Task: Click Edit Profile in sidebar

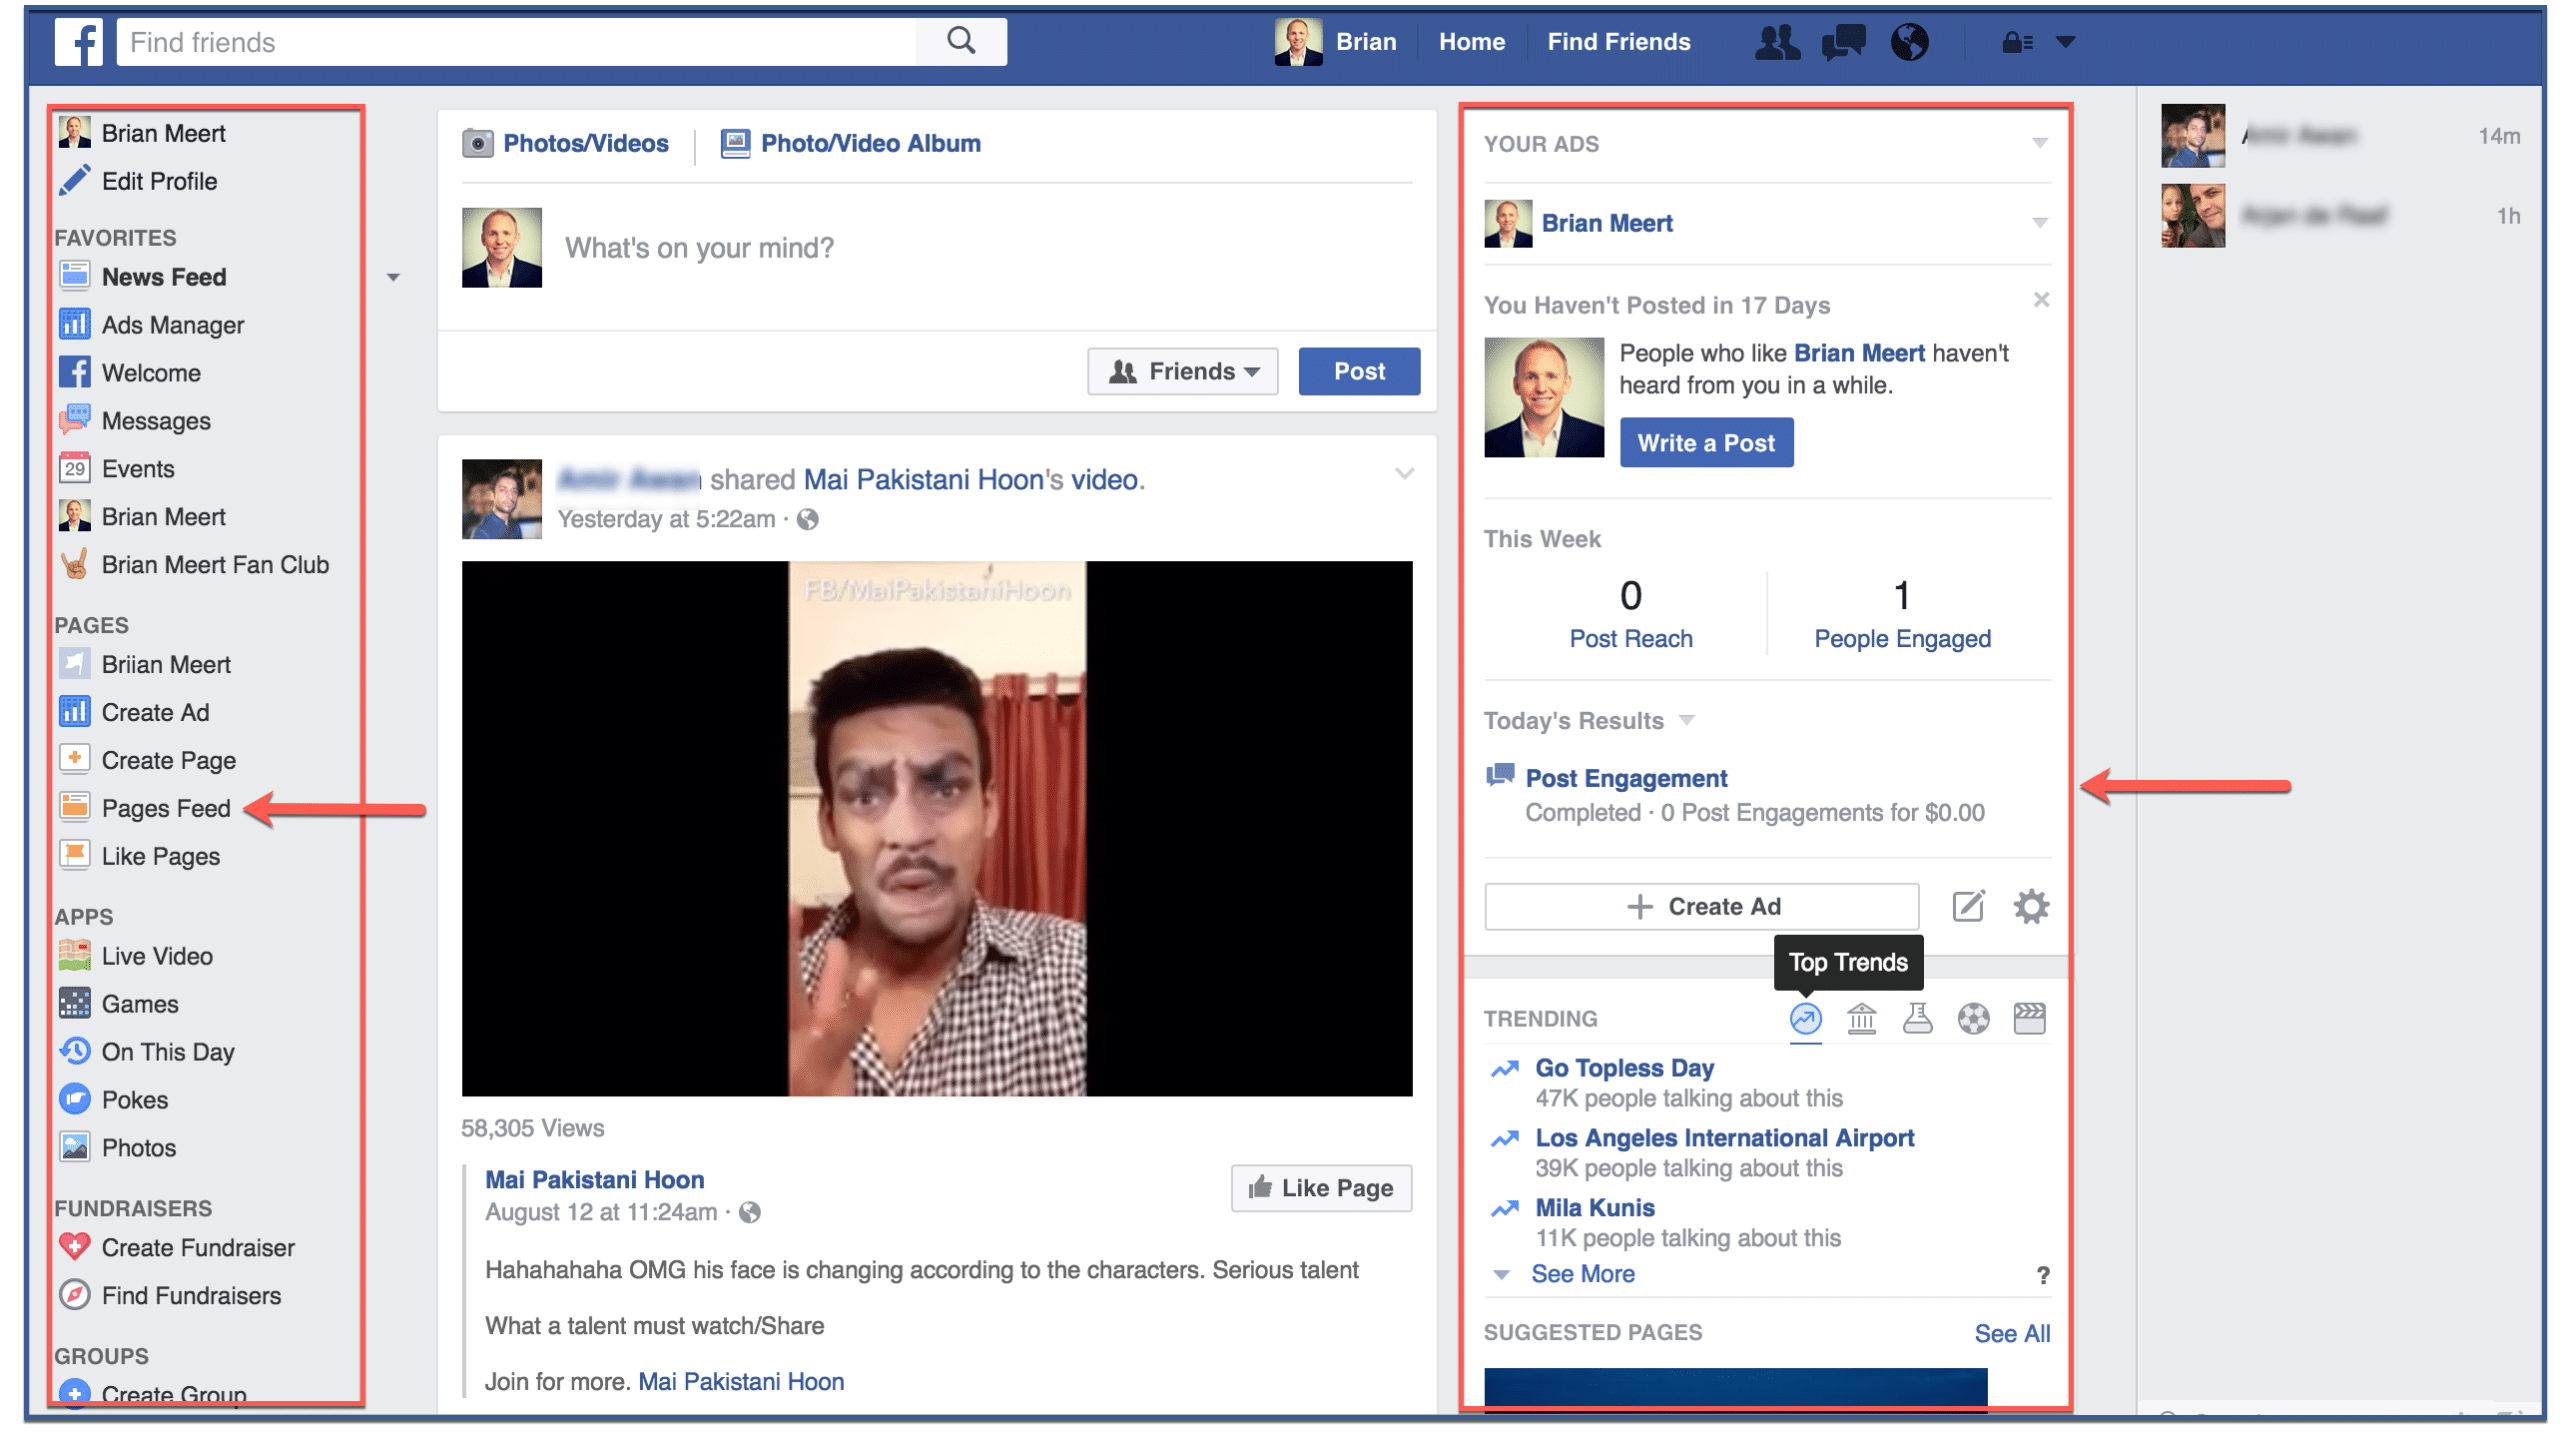Action: [138, 181]
